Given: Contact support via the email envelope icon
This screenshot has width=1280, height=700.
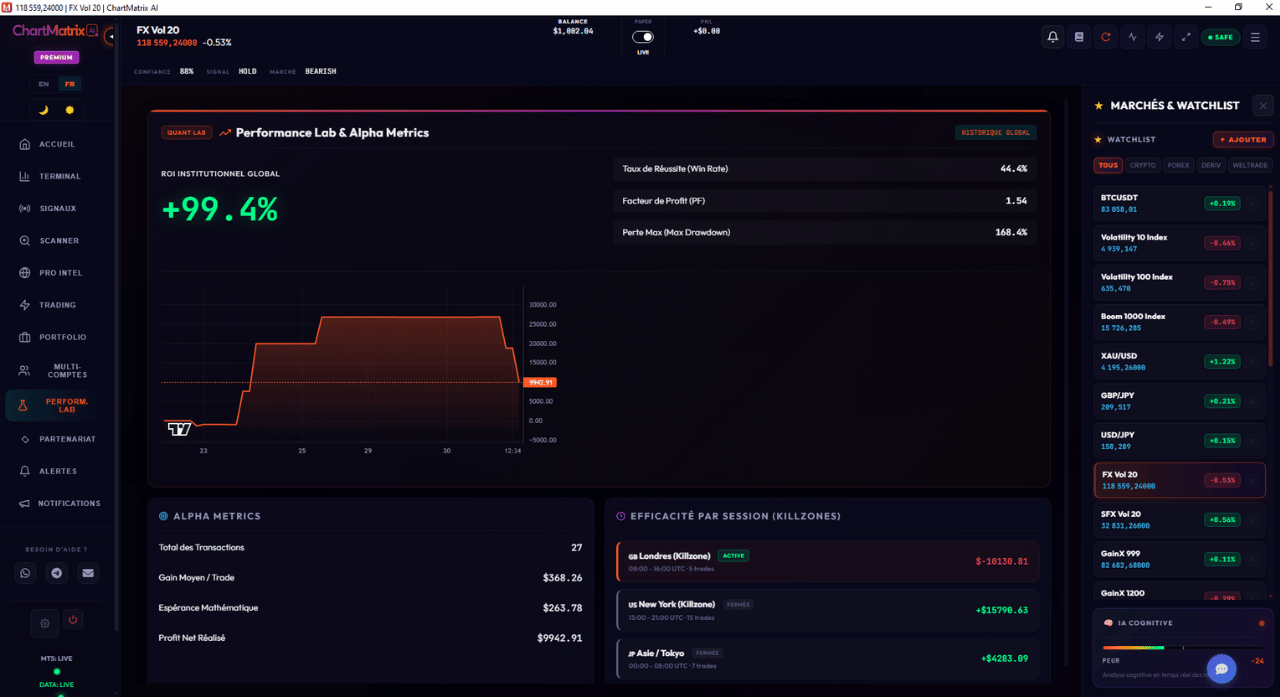Looking at the screenshot, I should click(88, 573).
